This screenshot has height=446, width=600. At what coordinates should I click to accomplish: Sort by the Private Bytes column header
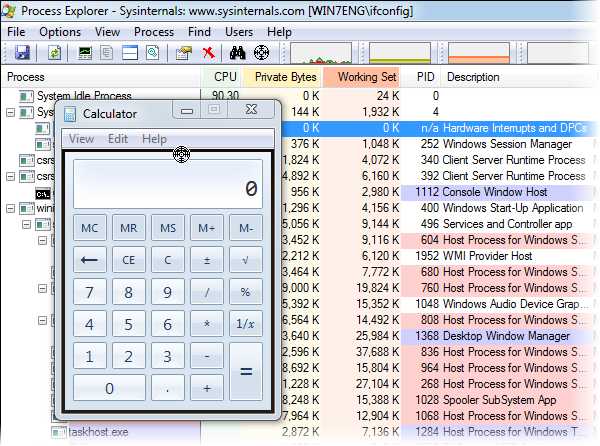point(281,77)
